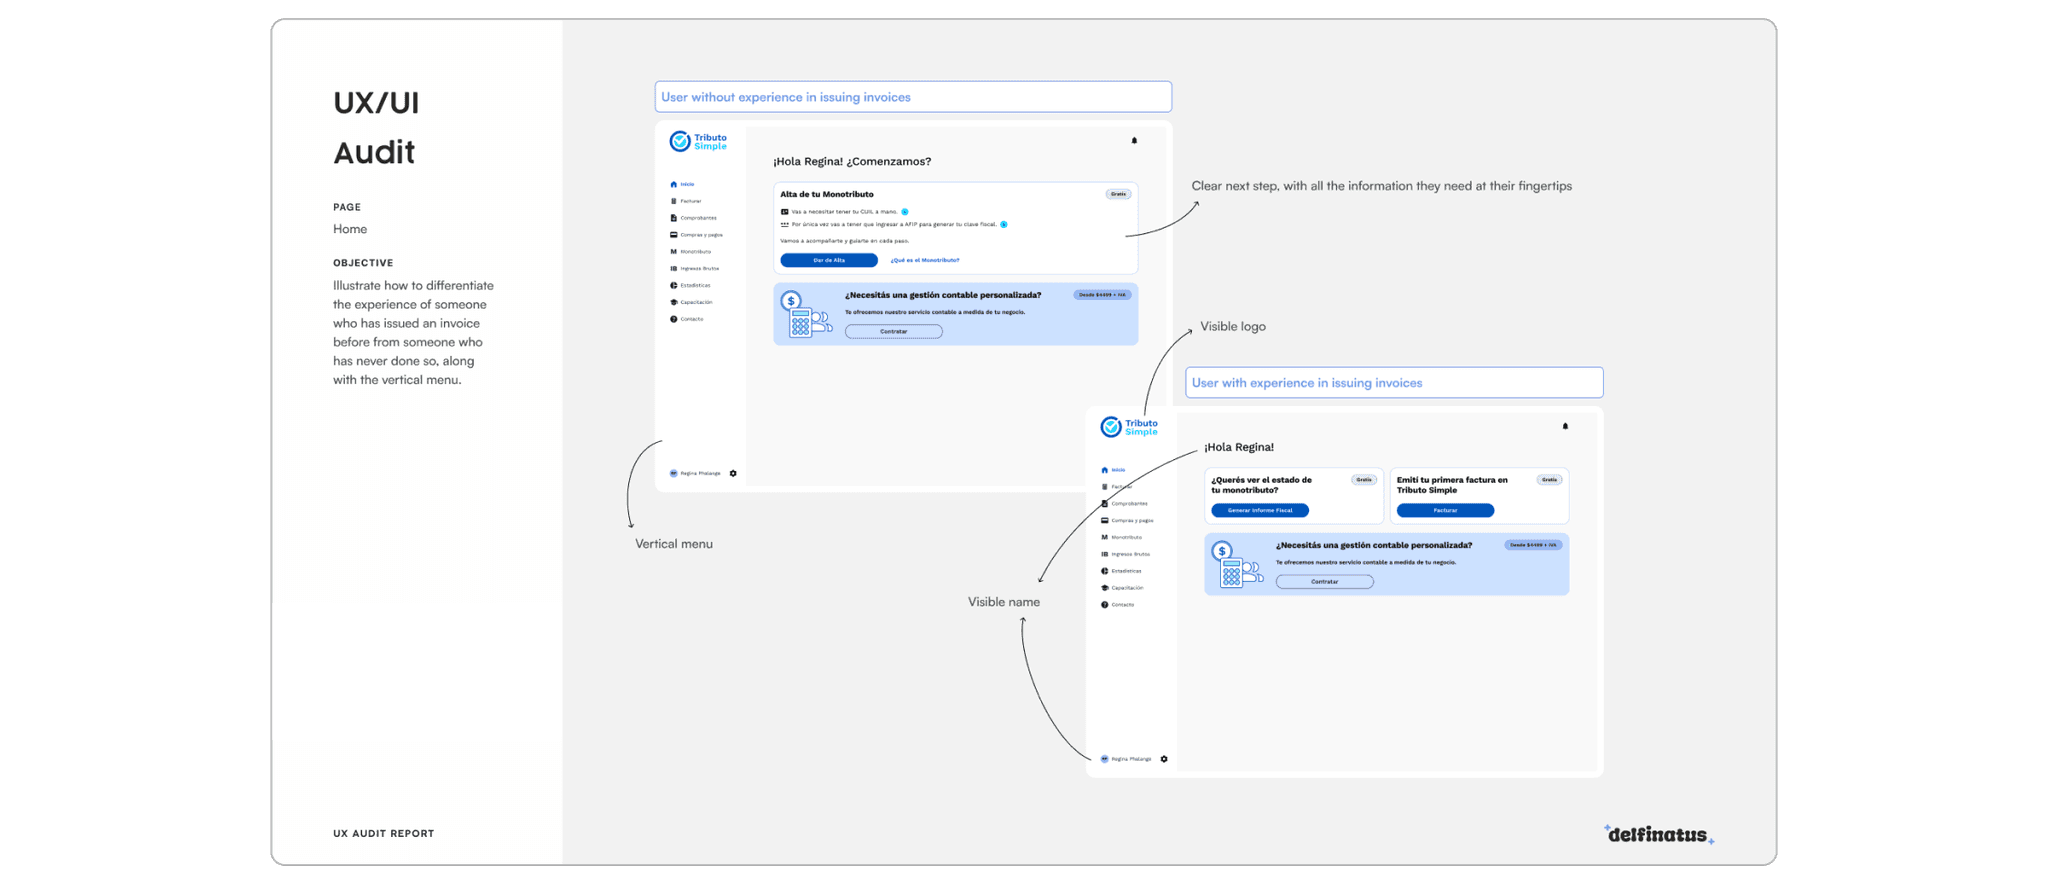
Task: Click the ¡Hola Regina! ¿Comenzamos? greeting
Action: click(852, 161)
